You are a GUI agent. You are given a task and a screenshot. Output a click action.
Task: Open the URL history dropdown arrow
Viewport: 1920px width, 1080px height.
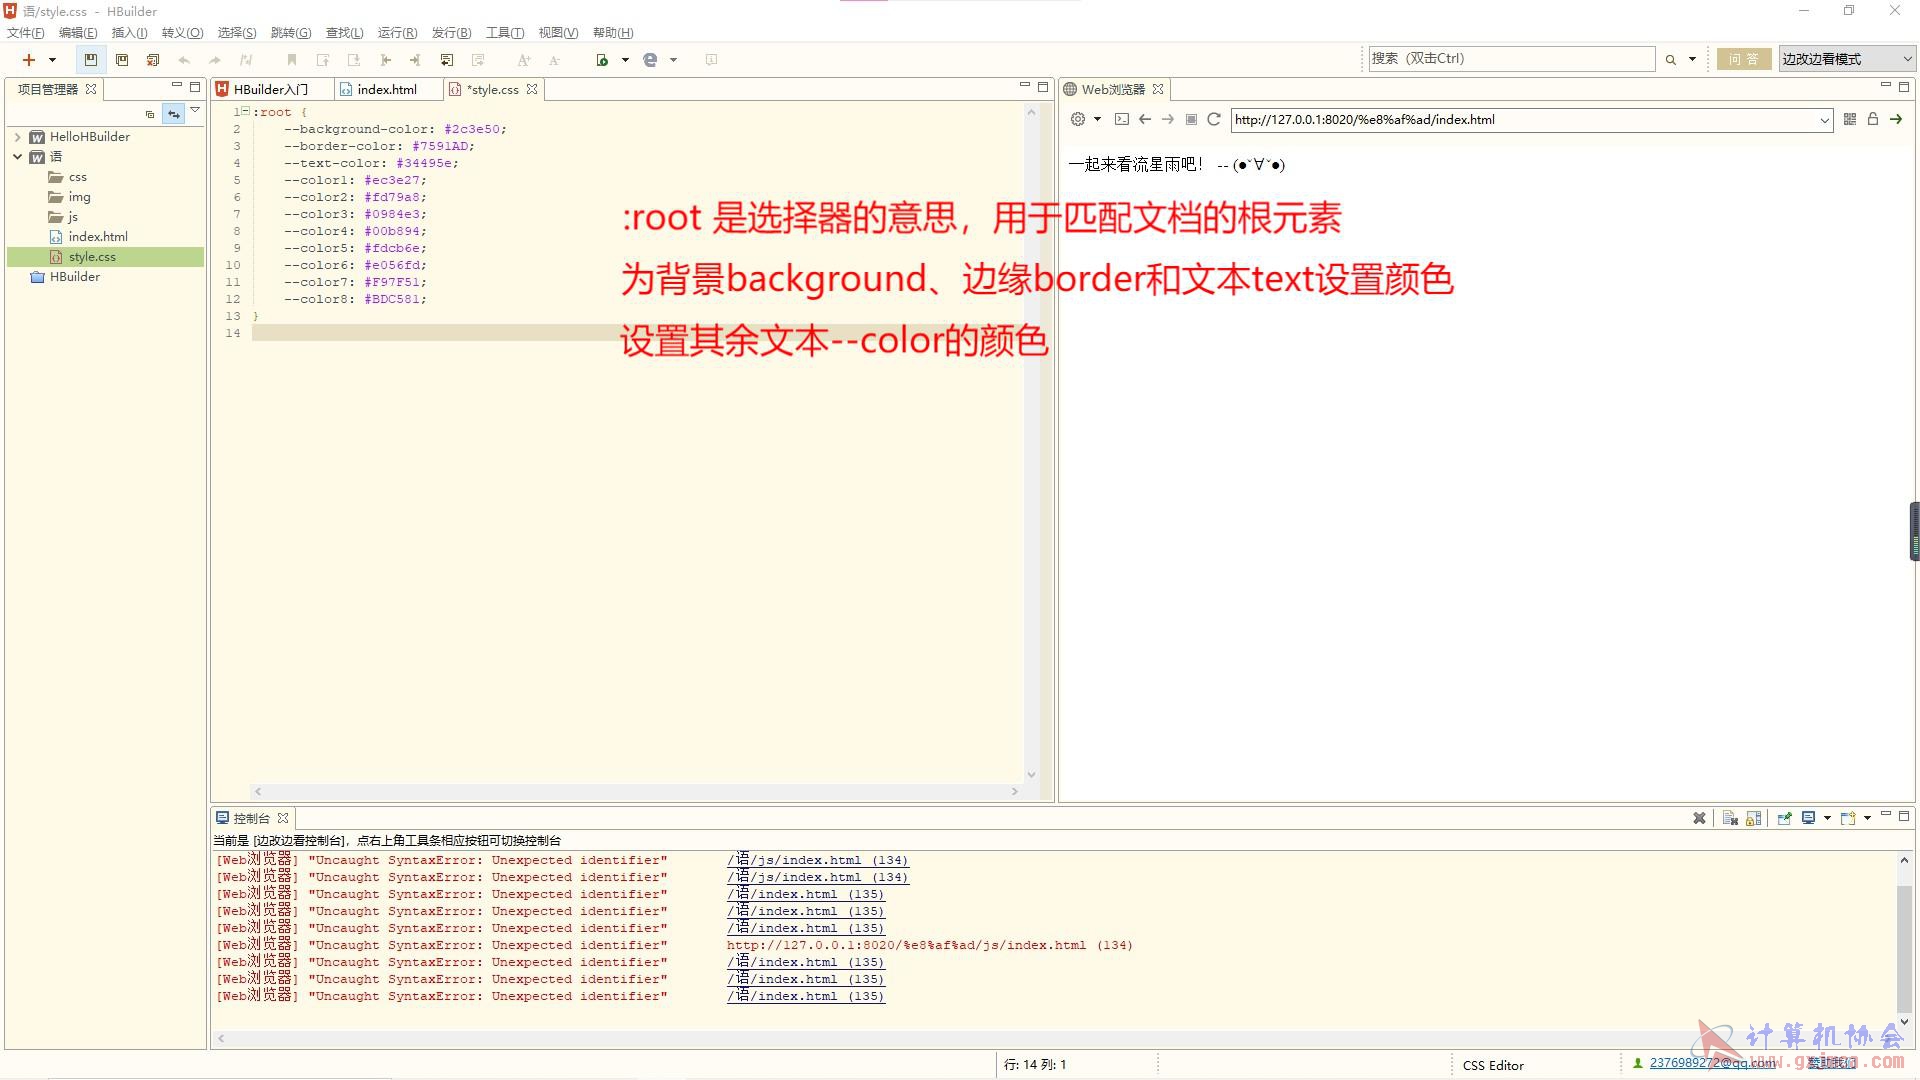pyautogui.click(x=1824, y=120)
